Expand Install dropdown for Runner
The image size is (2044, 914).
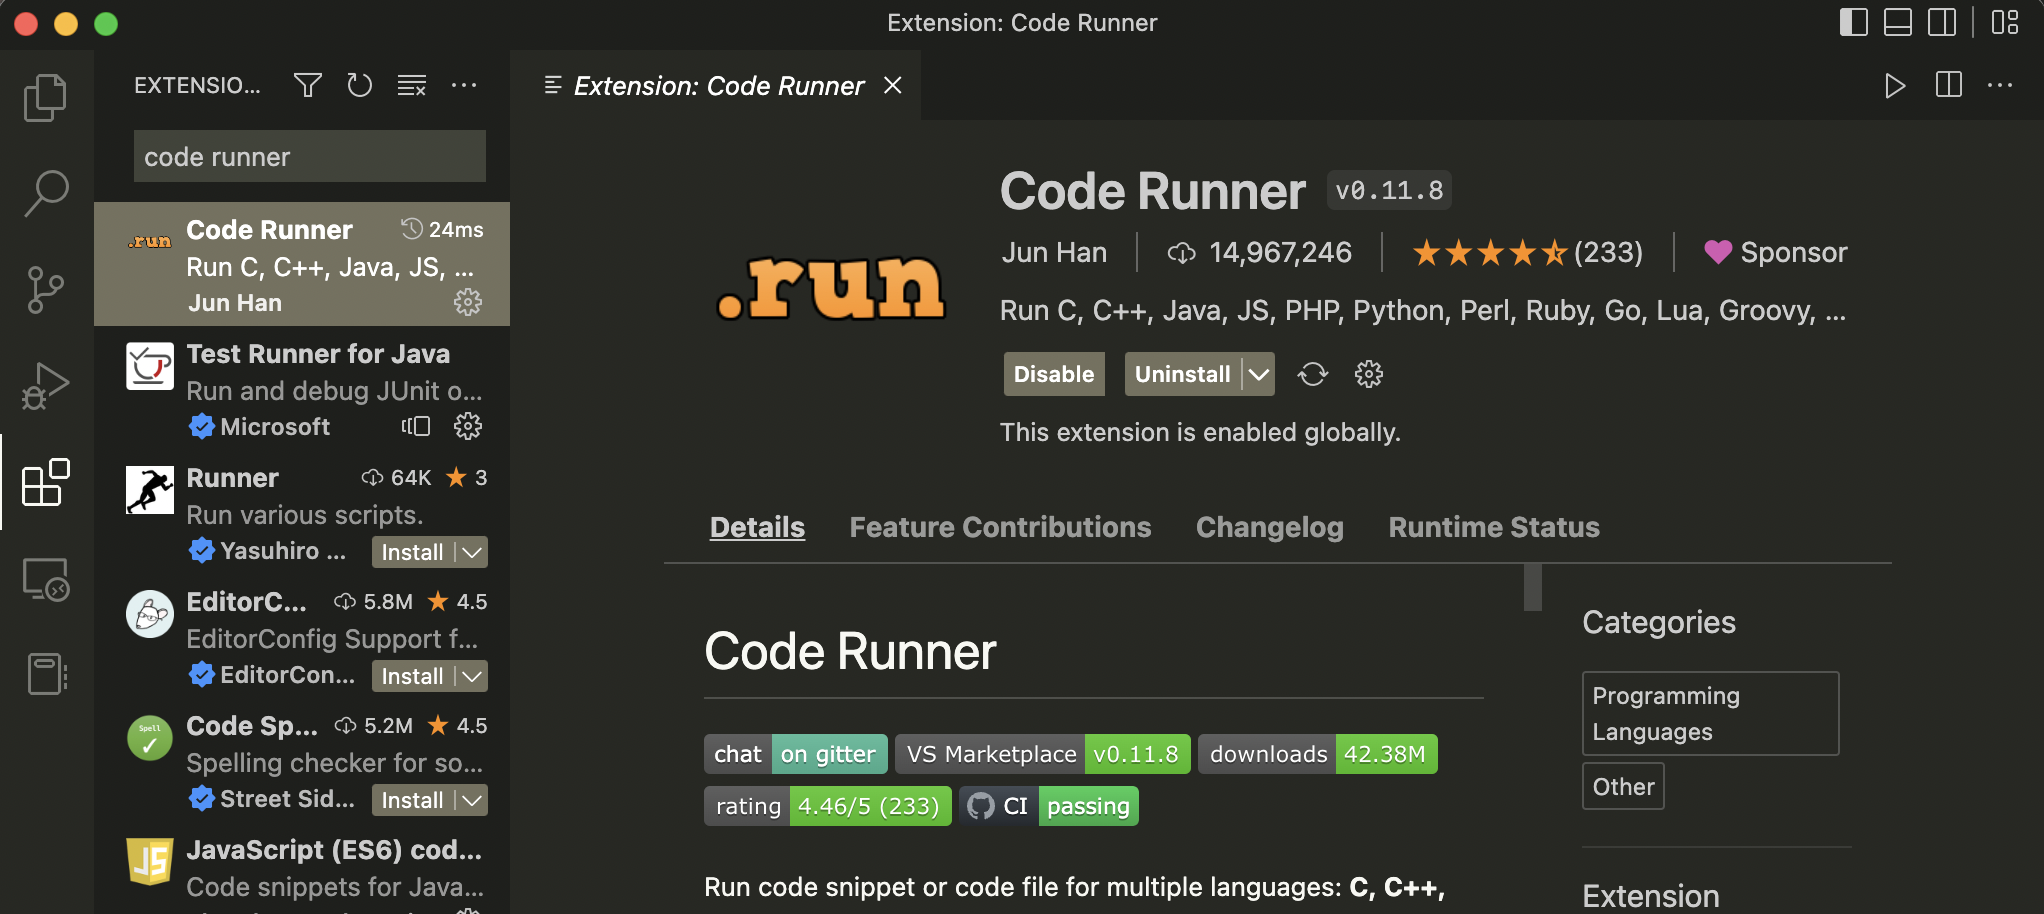[472, 552]
